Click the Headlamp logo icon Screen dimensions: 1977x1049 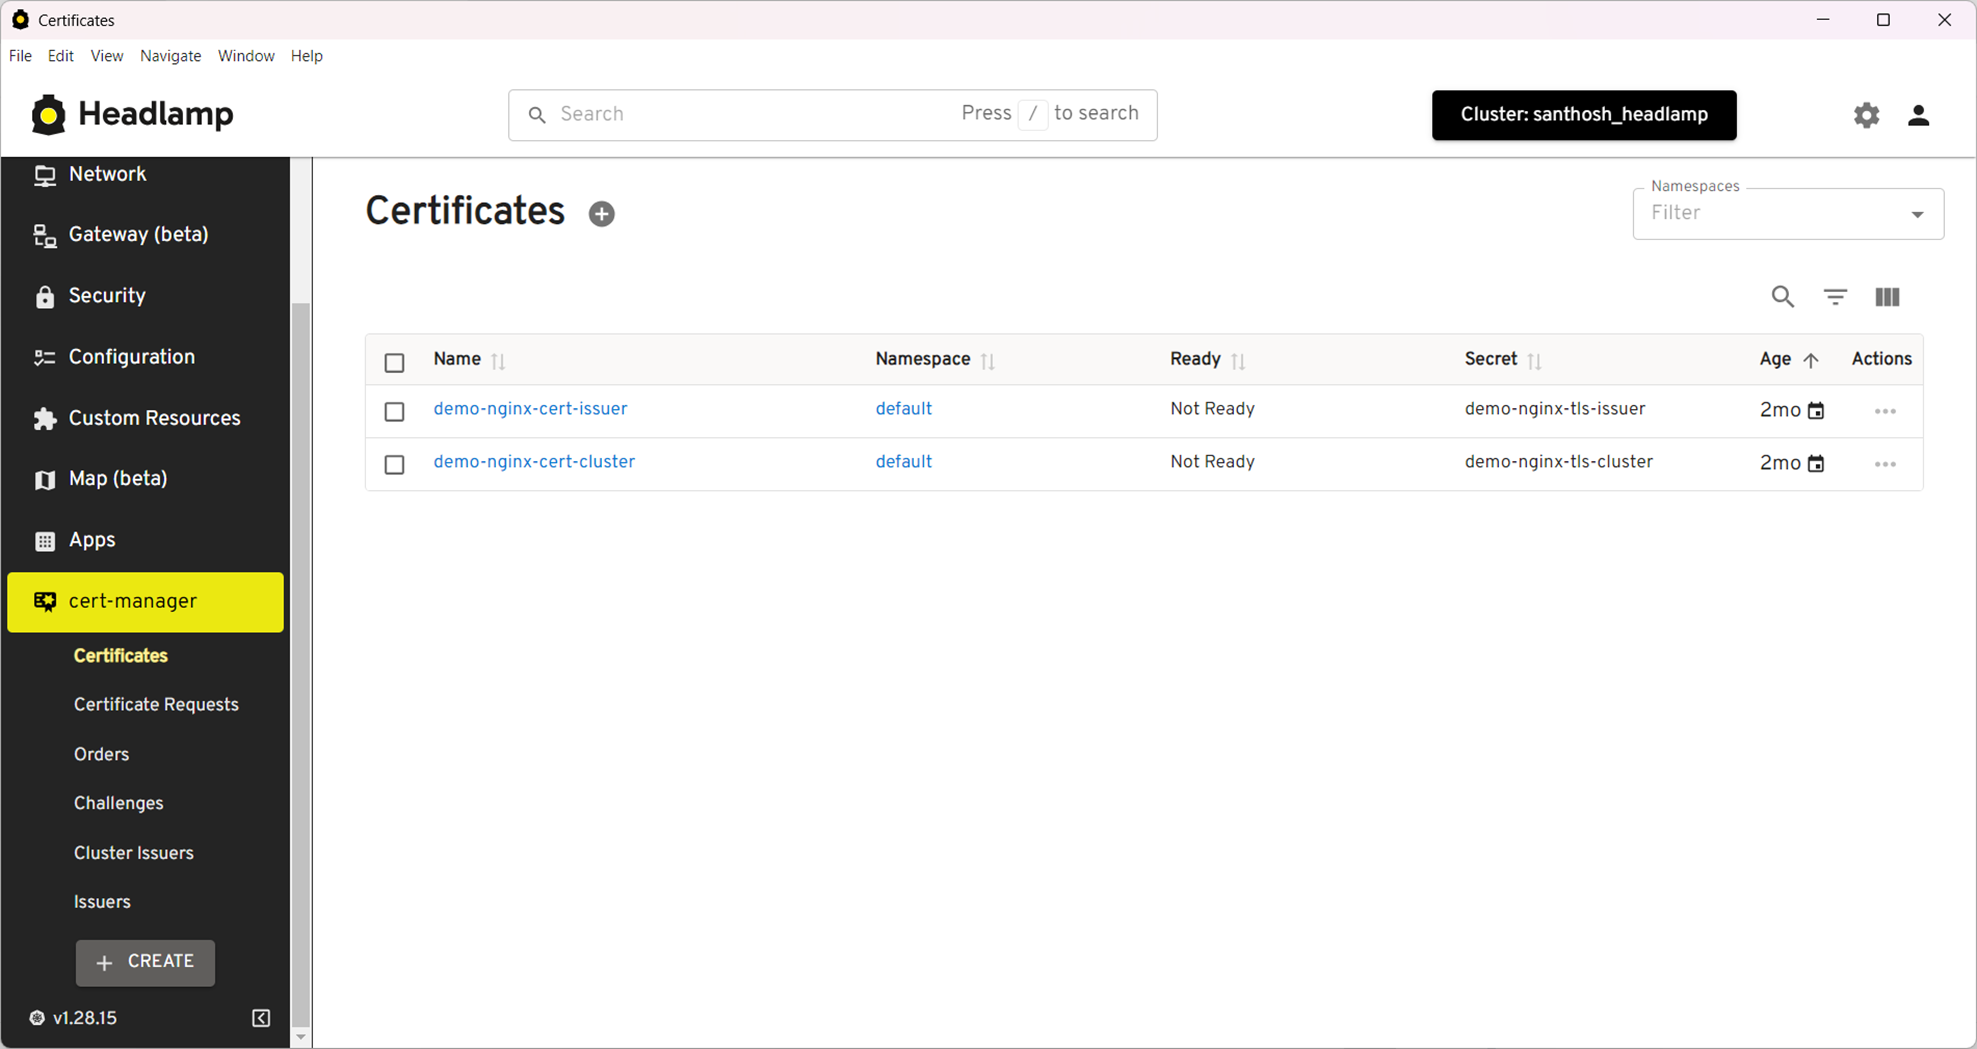[48, 115]
